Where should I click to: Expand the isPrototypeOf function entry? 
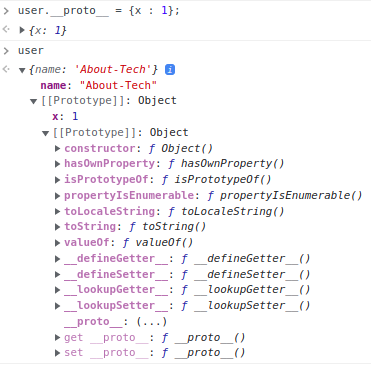[x=57, y=180]
